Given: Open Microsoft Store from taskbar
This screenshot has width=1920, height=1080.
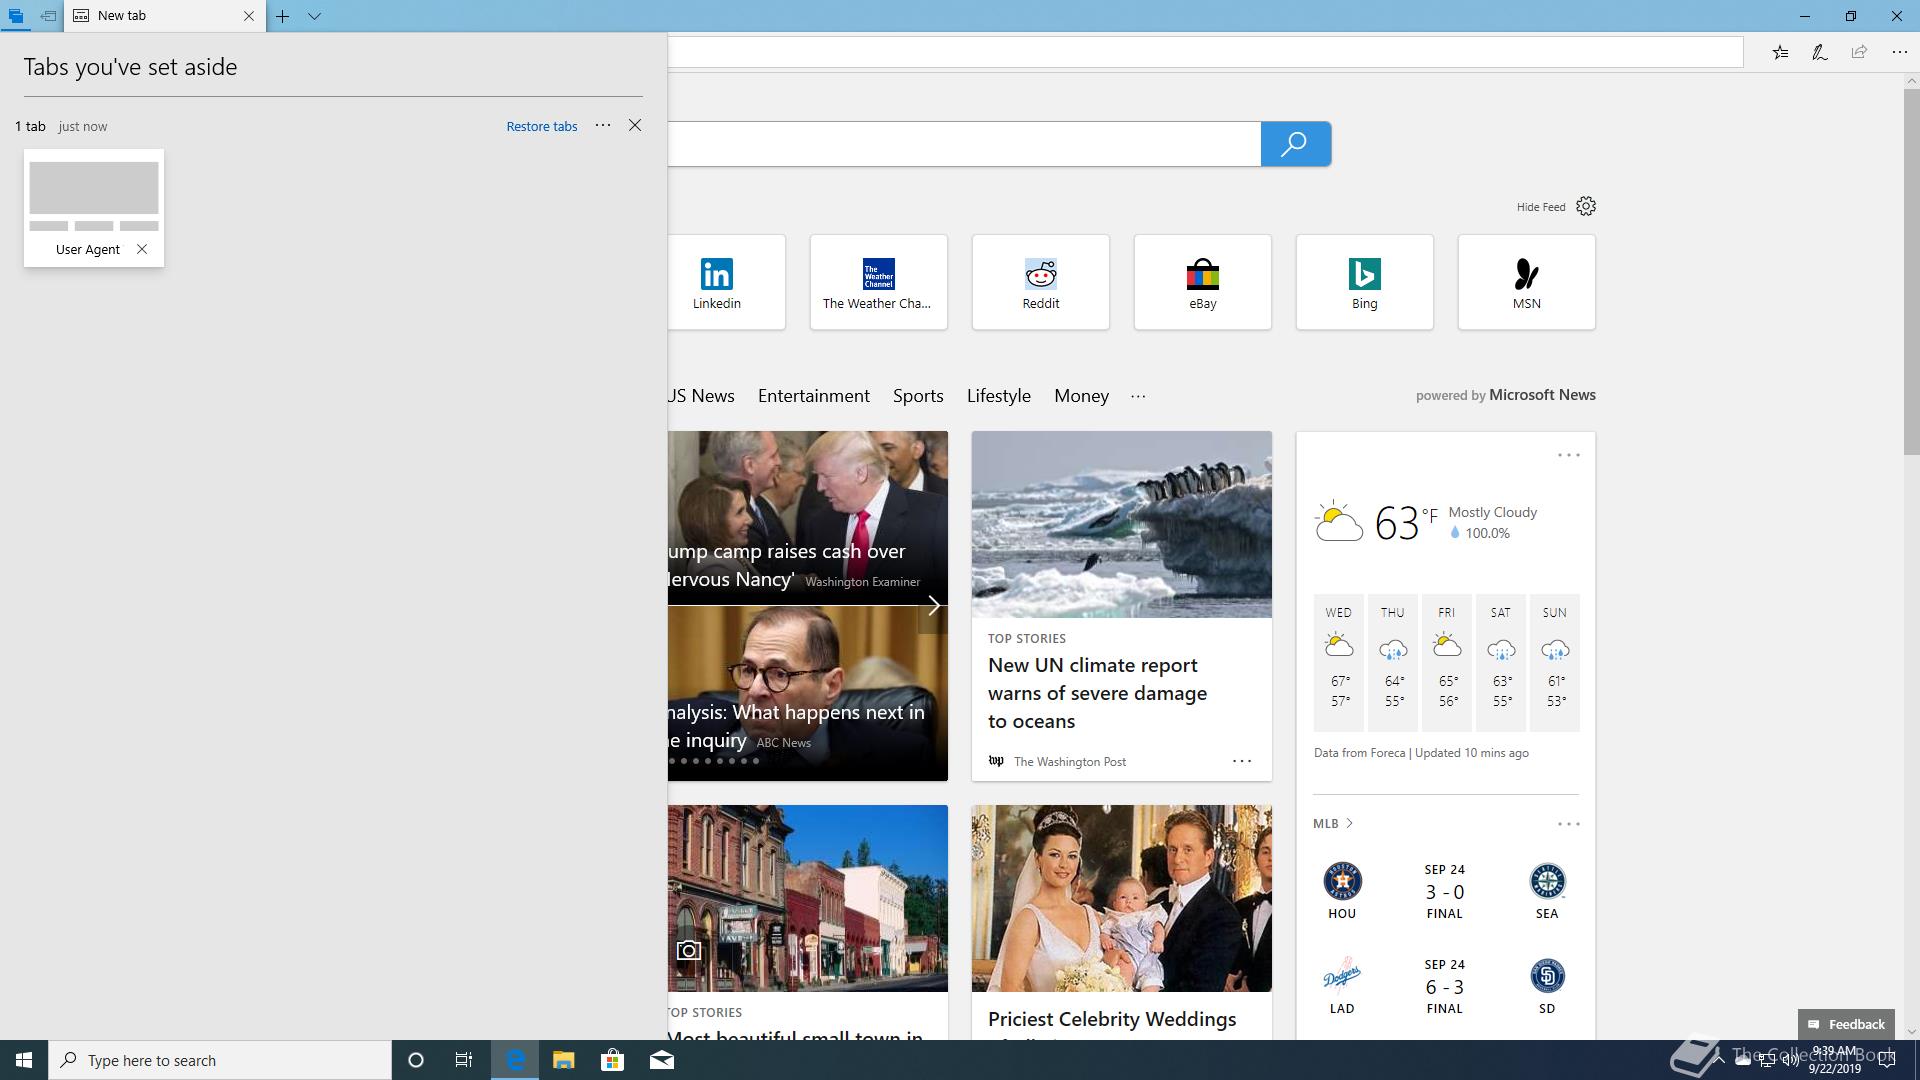Looking at the screenshot, I should click(x=612, y=1060).
